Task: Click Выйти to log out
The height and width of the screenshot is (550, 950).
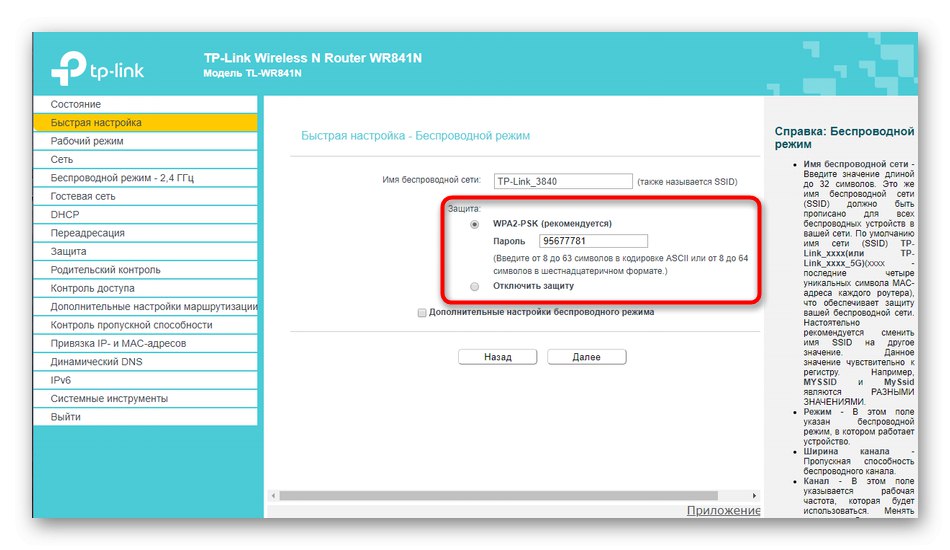Action: 145,417
